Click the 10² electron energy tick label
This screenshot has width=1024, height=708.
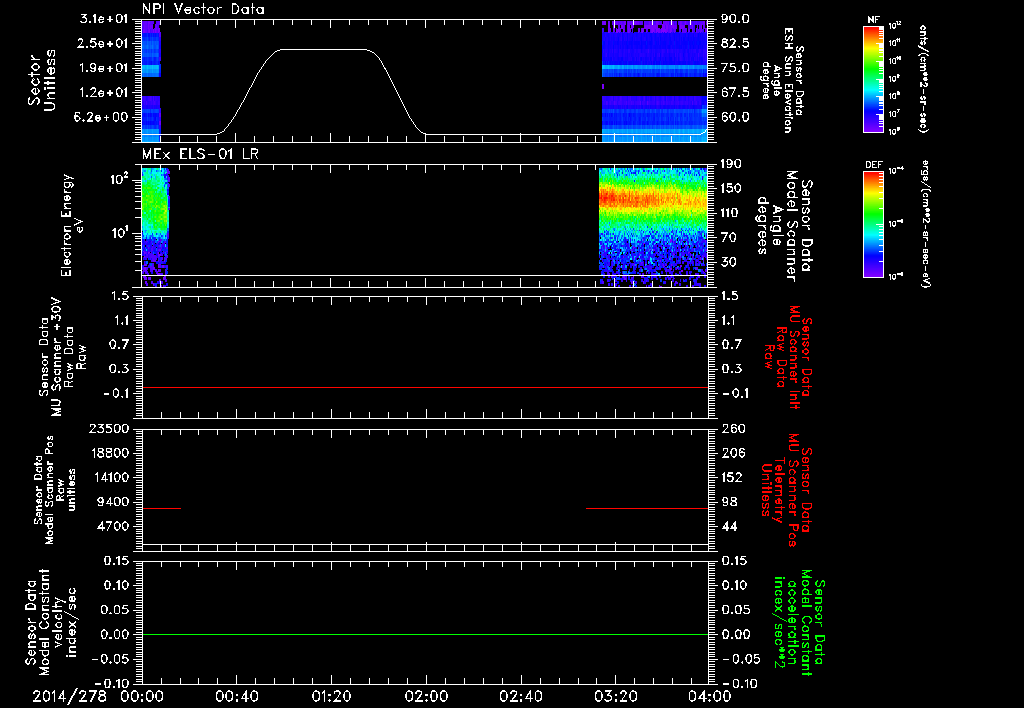[120, 179]
